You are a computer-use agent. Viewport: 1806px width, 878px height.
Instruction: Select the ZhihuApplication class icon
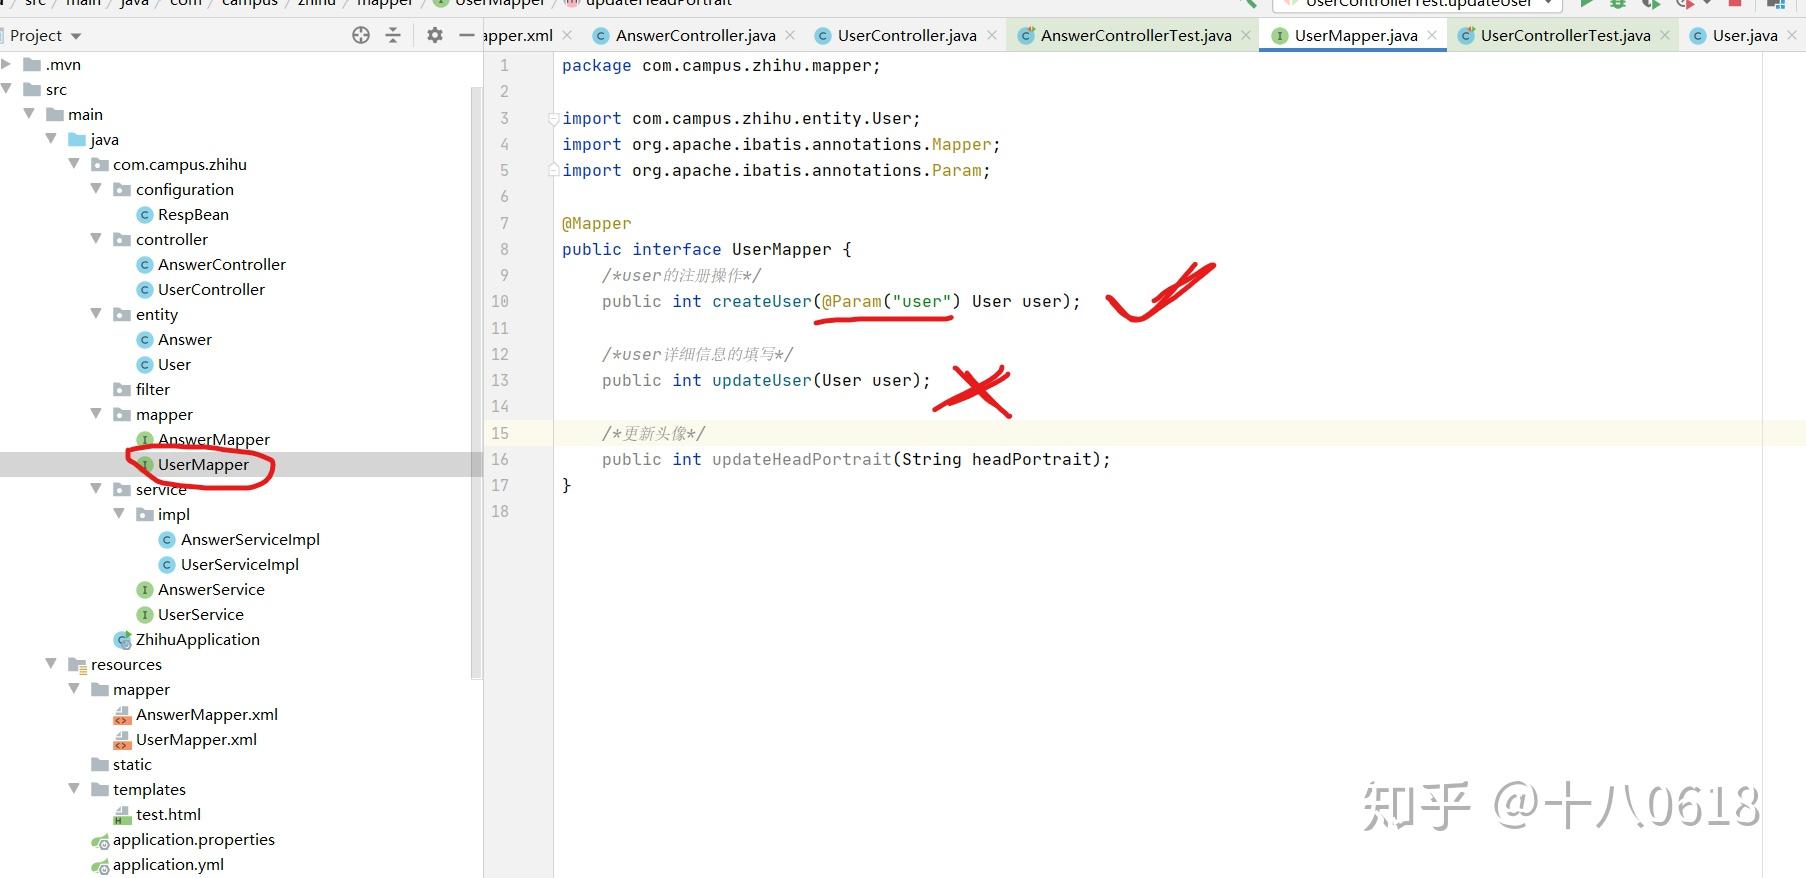pos(123,640)
